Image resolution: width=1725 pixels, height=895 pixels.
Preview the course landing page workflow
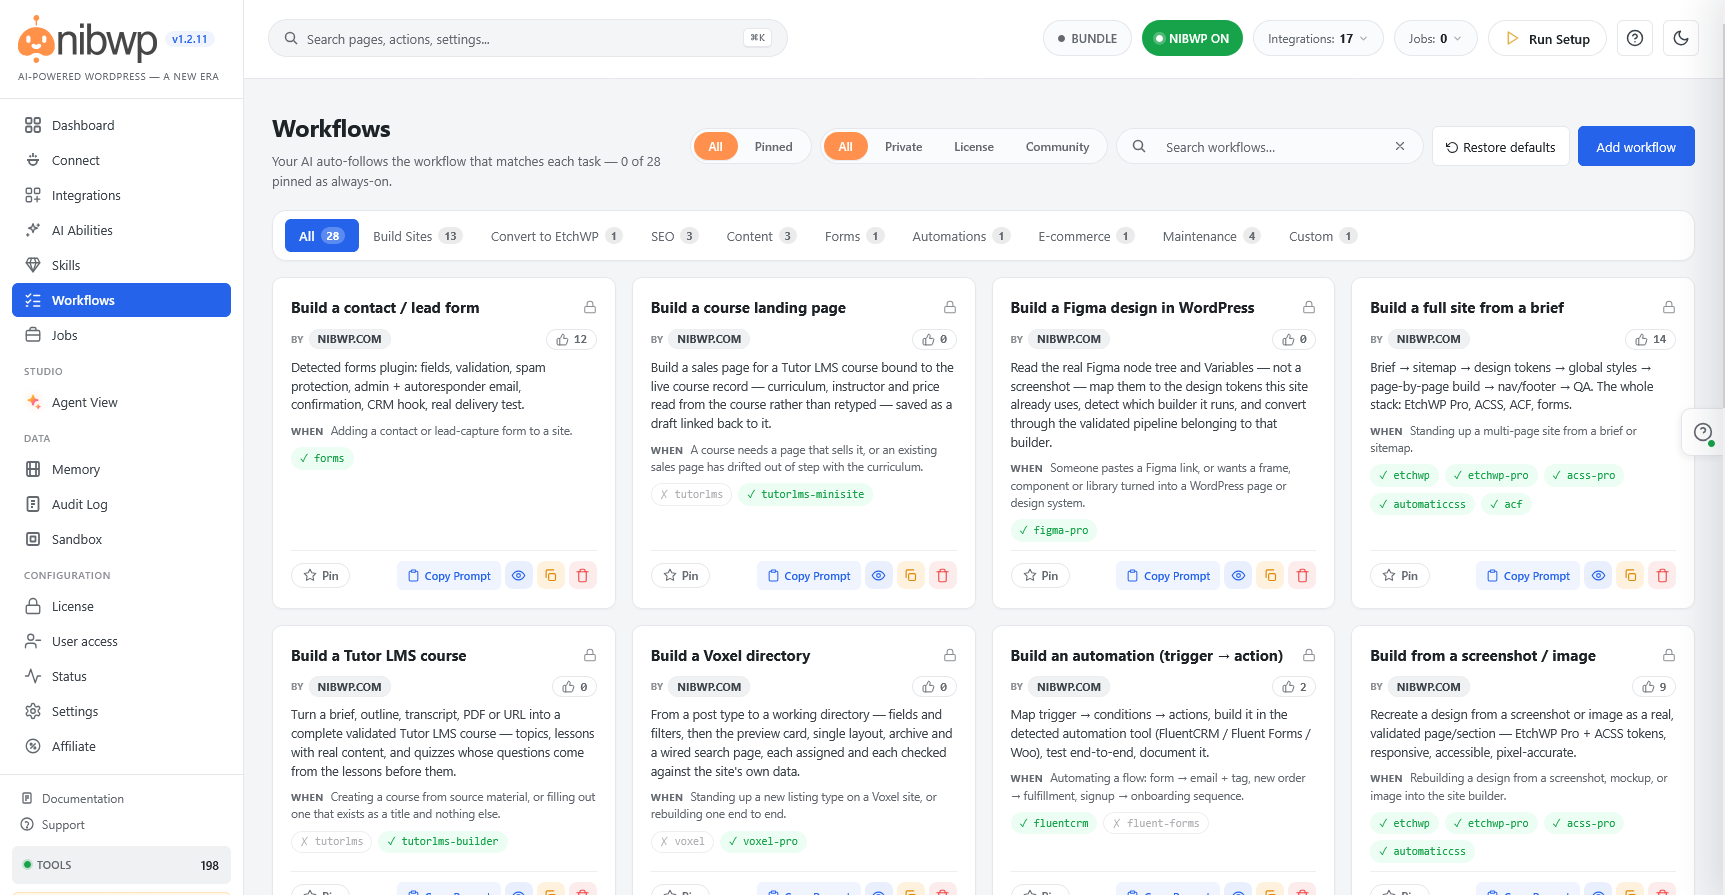pyautogui.click(x=878, y=575)
